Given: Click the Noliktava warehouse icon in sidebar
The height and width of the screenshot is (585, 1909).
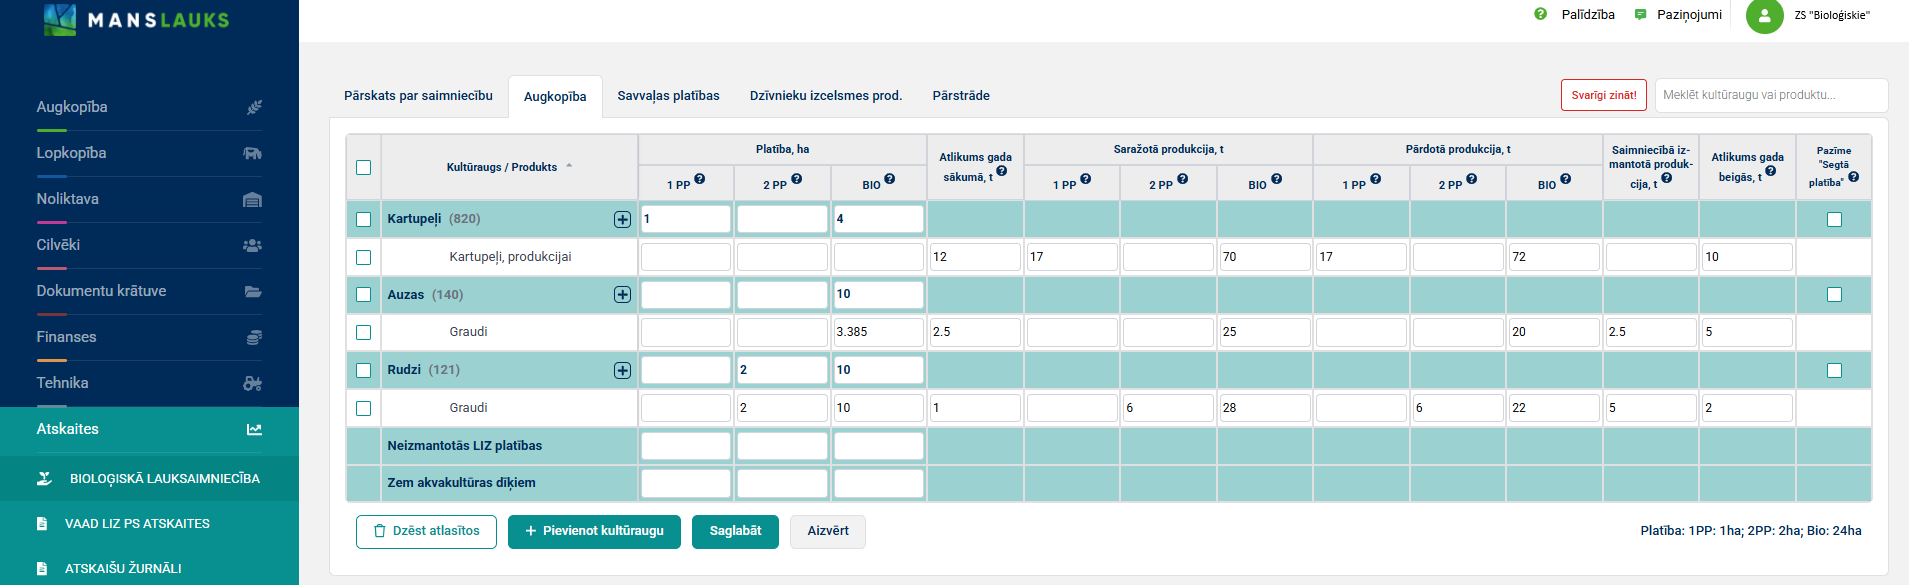Looking at the screenshot, I should point(253,199).
